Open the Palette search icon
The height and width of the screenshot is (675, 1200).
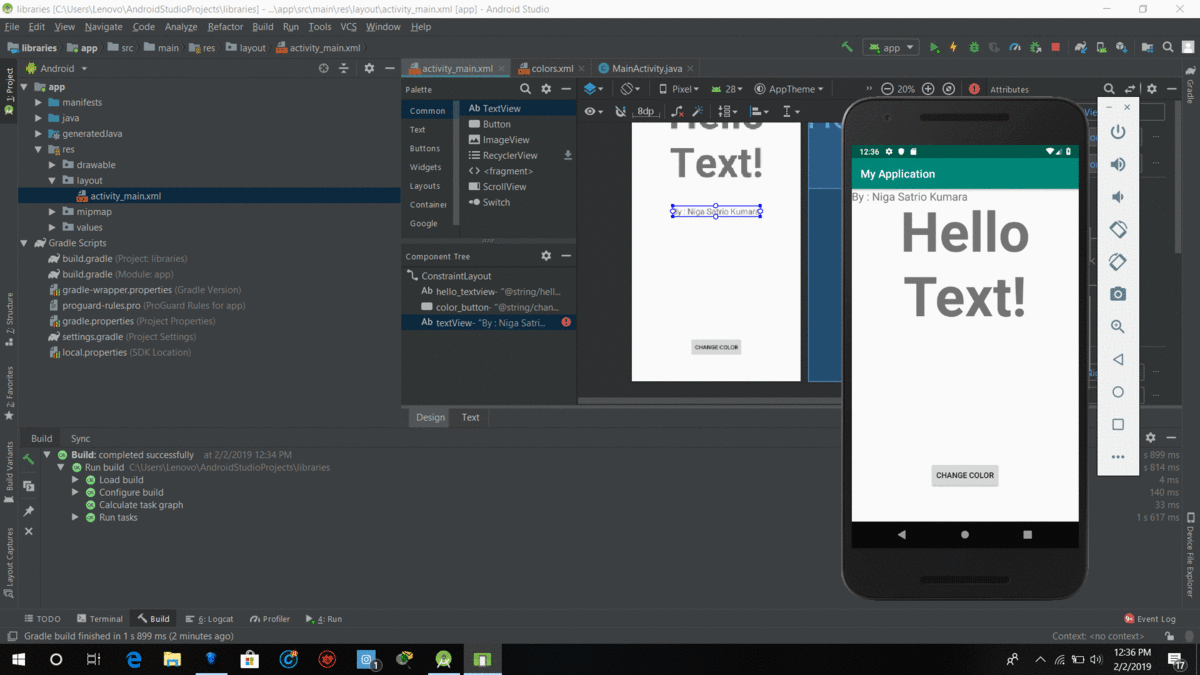pyautogui.click(x=527, y=89)
